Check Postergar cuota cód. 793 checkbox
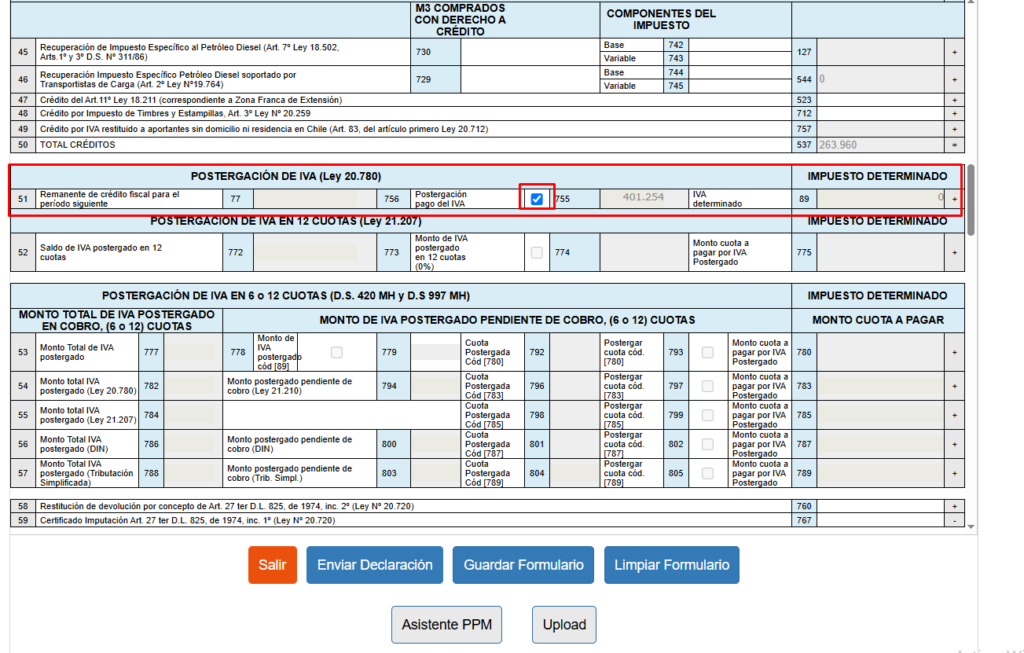 (x=707, y=352)
